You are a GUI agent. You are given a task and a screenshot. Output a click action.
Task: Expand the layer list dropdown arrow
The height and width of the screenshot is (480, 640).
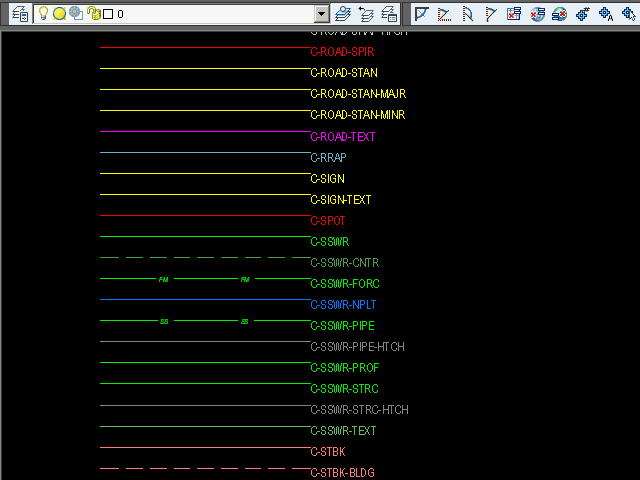[321, 14]
